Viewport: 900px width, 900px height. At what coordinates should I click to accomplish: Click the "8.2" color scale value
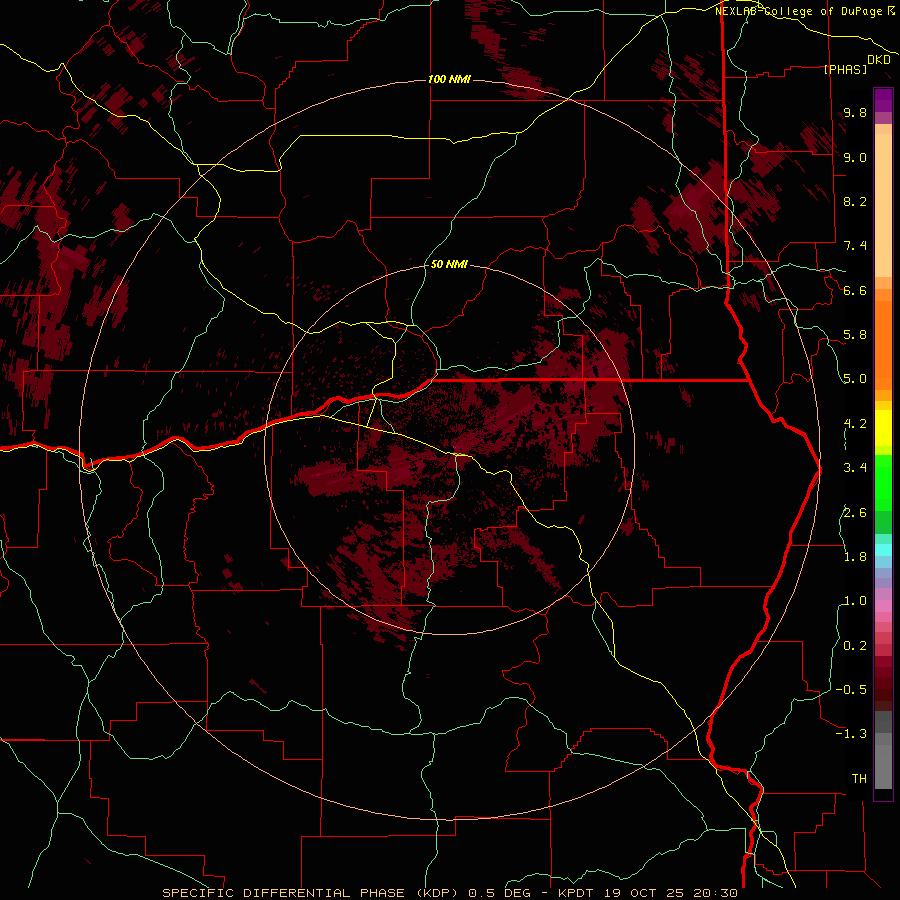pyautogui.click(x=855, y=201)
